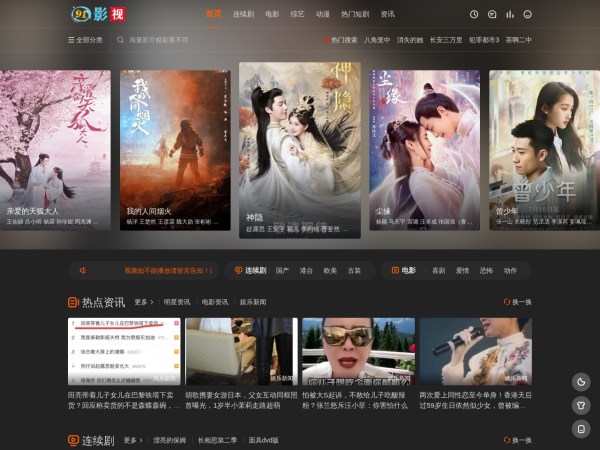Image resolution: width=600 pixels, height=450 pixels.
Task: Expand 更多 next to 连续剧 heading
Action: click(x=133, y=440)
